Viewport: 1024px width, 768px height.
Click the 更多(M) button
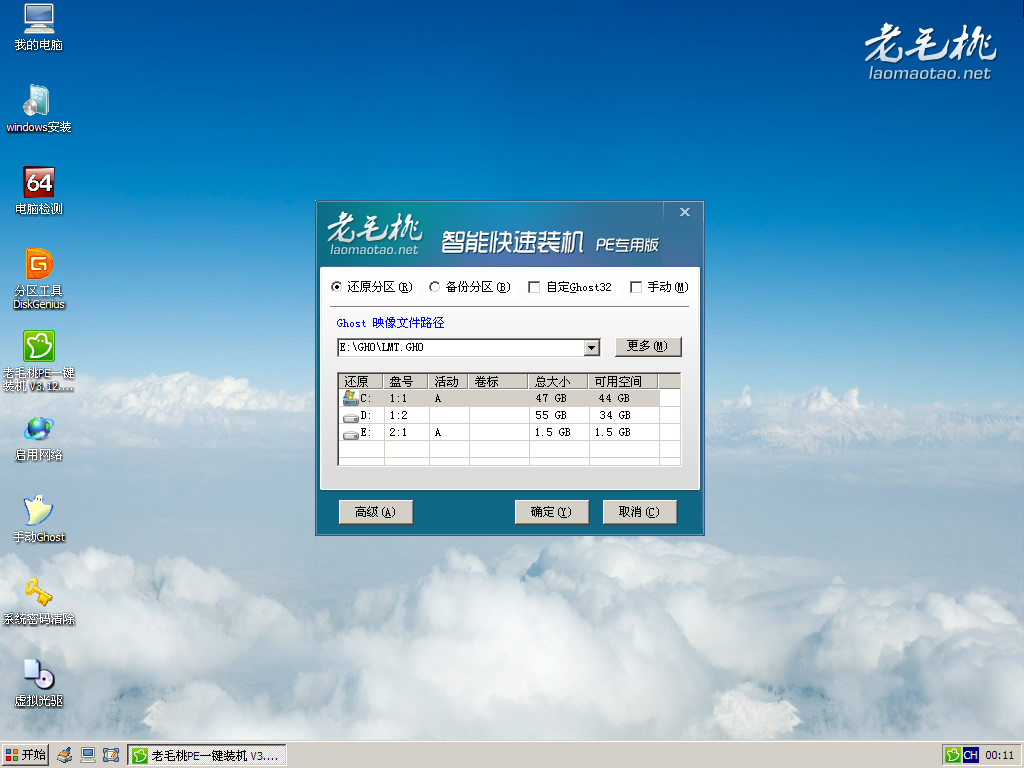(648, 346)
